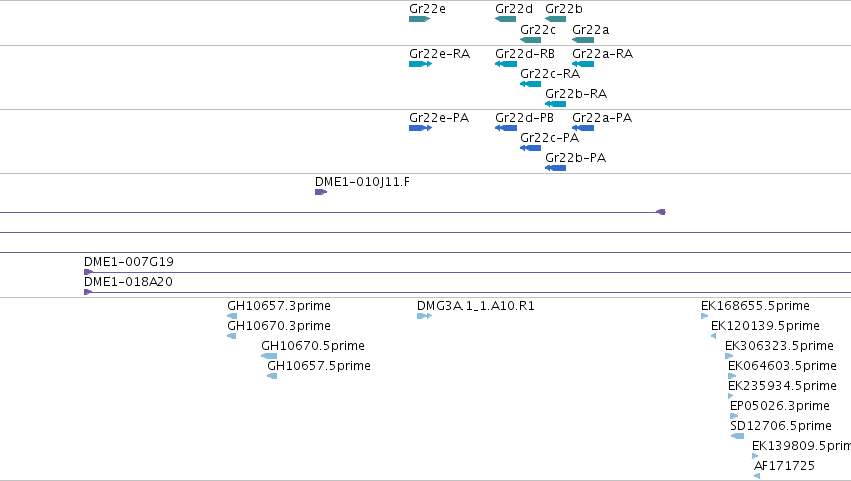Select the Gr22b-RA transcript glyph

555,104
